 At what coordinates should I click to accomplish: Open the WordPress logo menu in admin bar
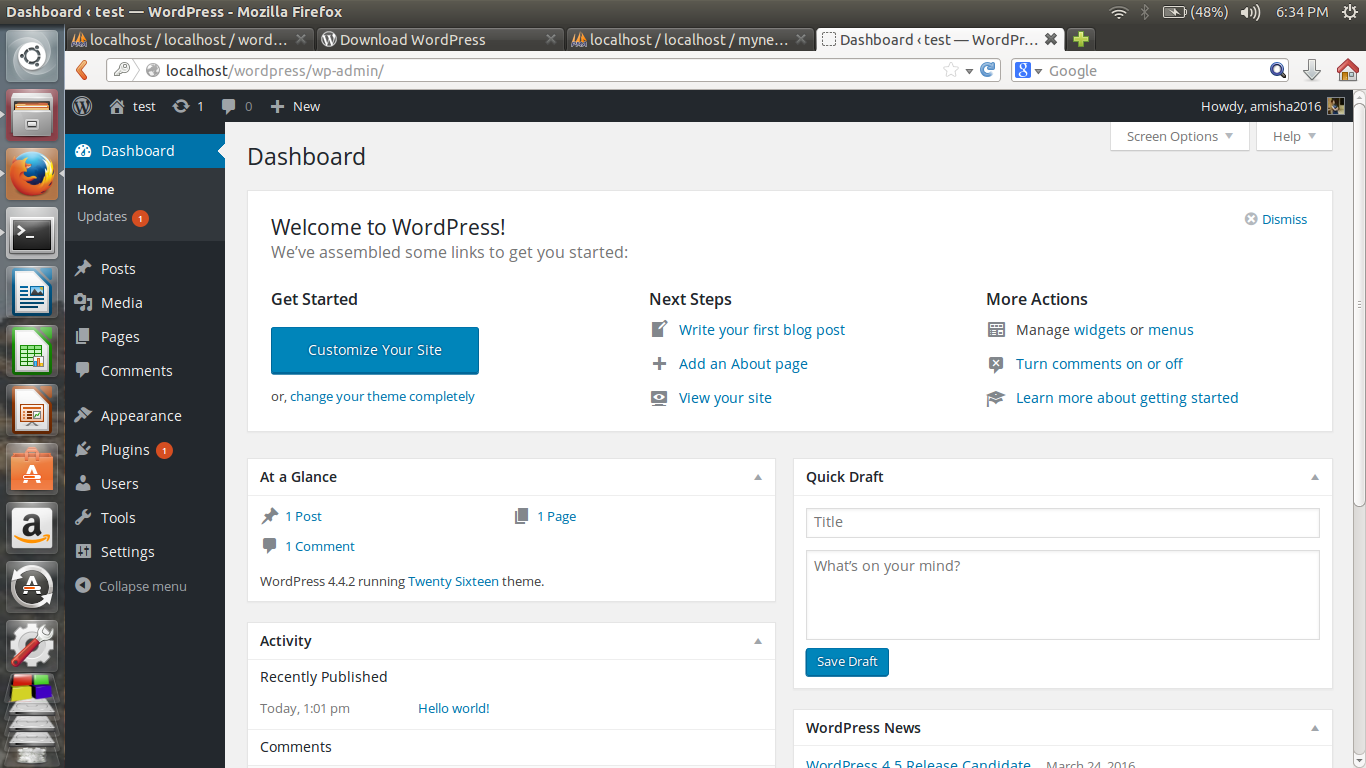[82, 106]
